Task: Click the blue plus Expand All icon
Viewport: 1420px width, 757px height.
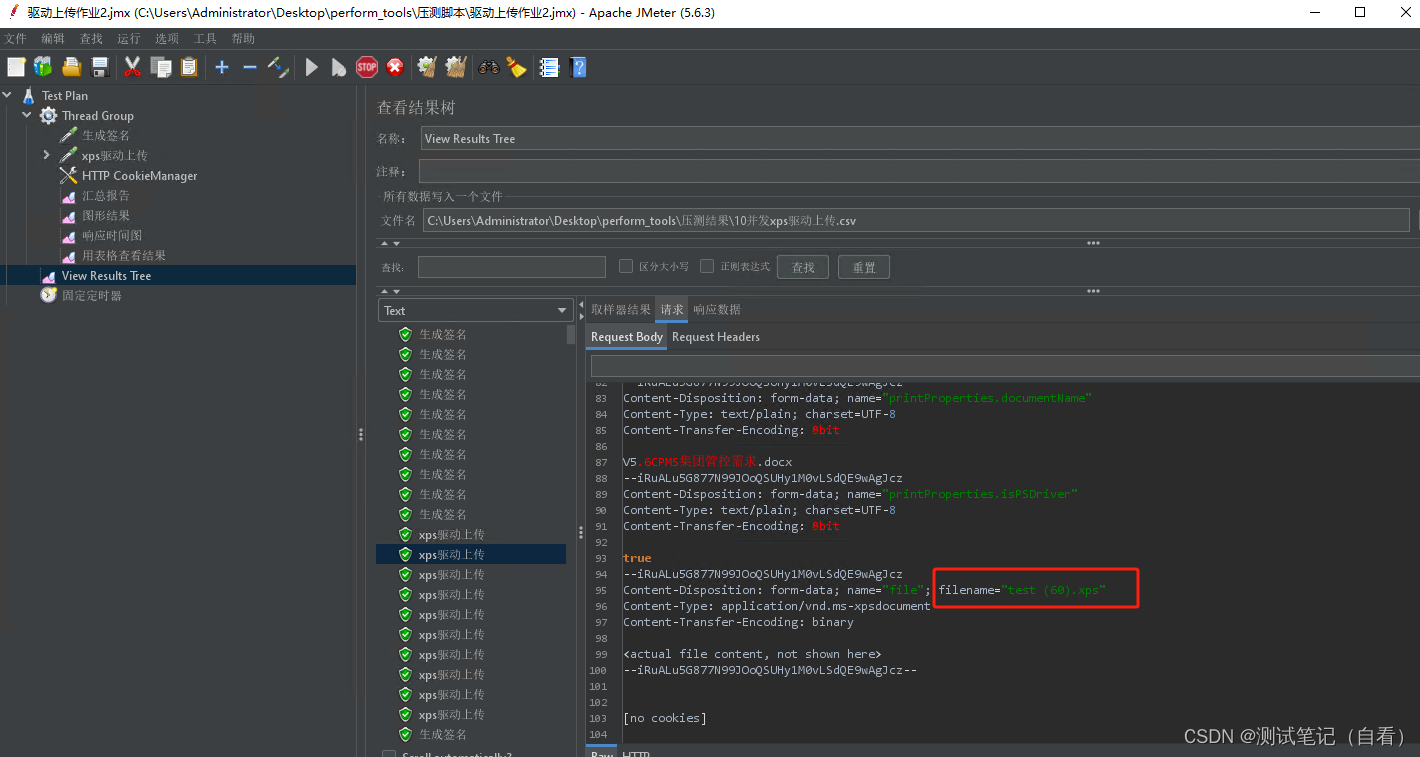Action: point(222,67)
